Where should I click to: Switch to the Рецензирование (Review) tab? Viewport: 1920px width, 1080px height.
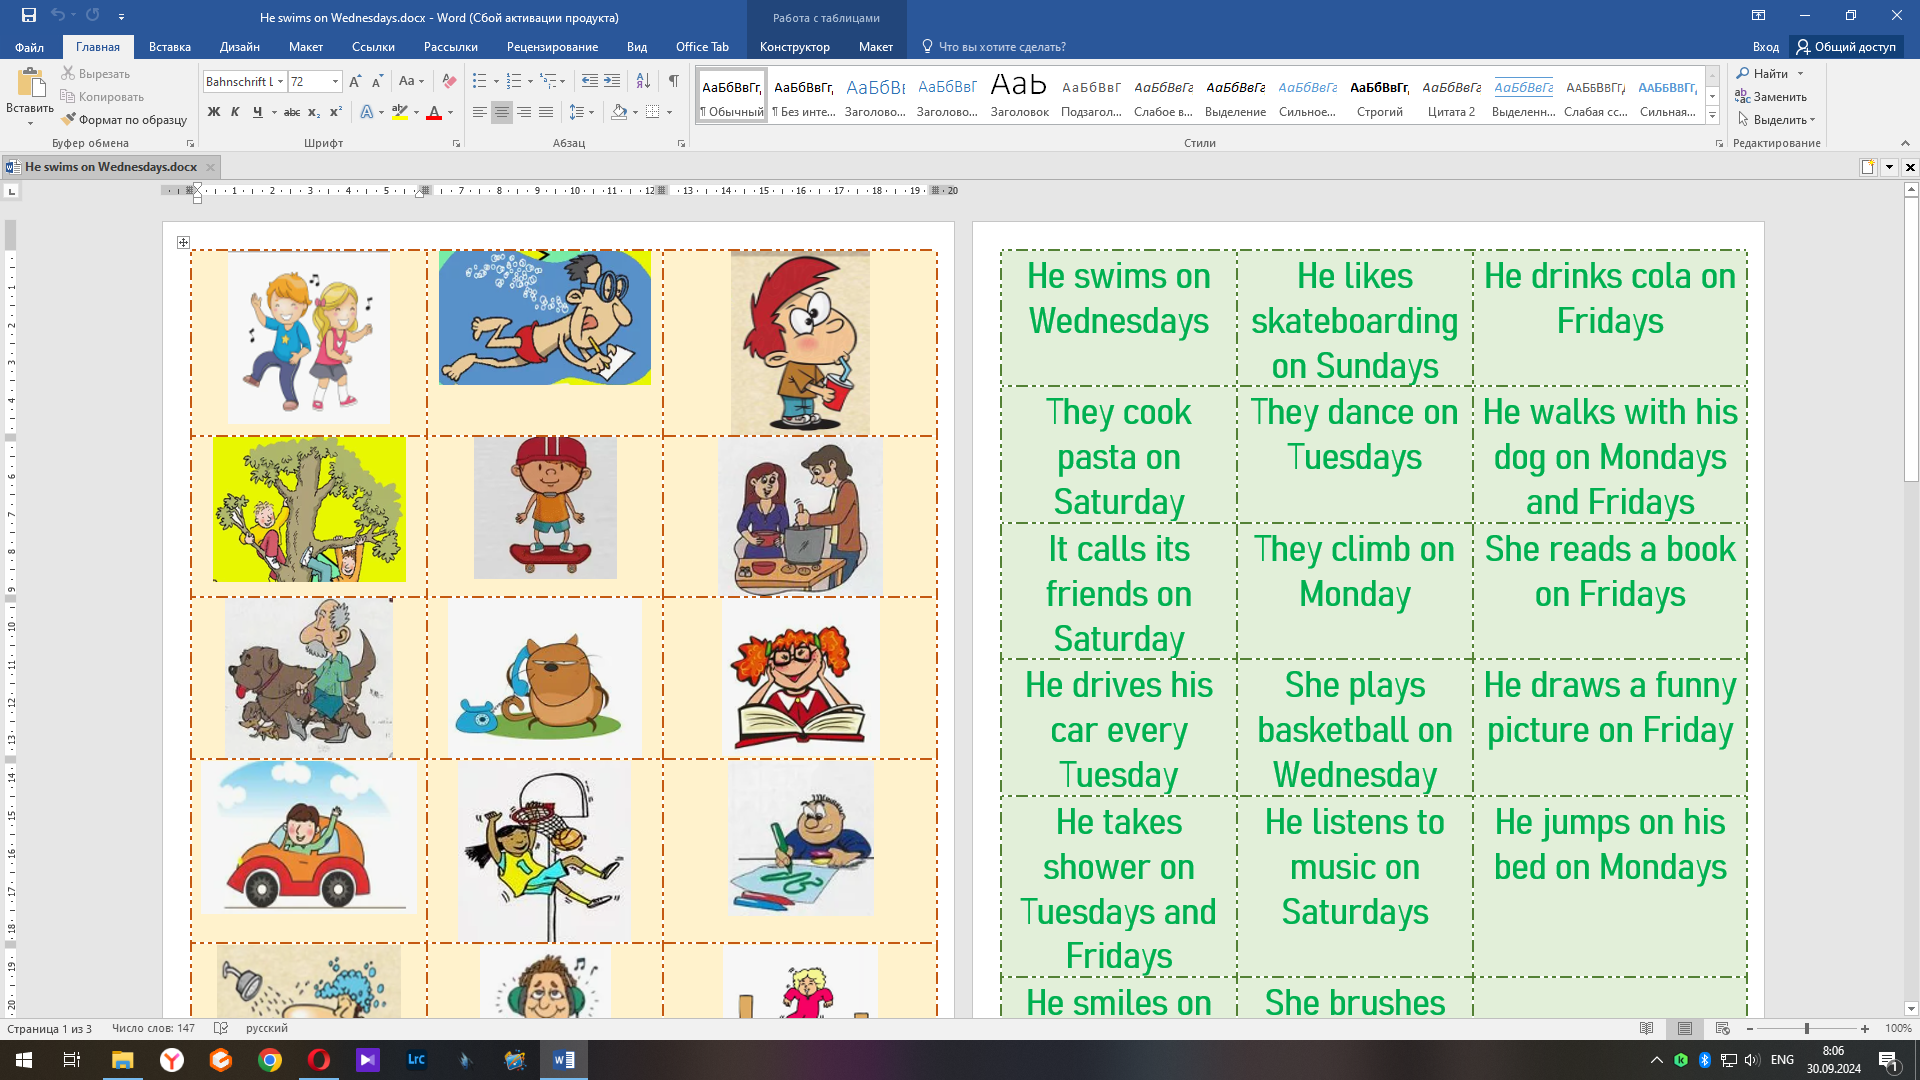click(552, 47)
